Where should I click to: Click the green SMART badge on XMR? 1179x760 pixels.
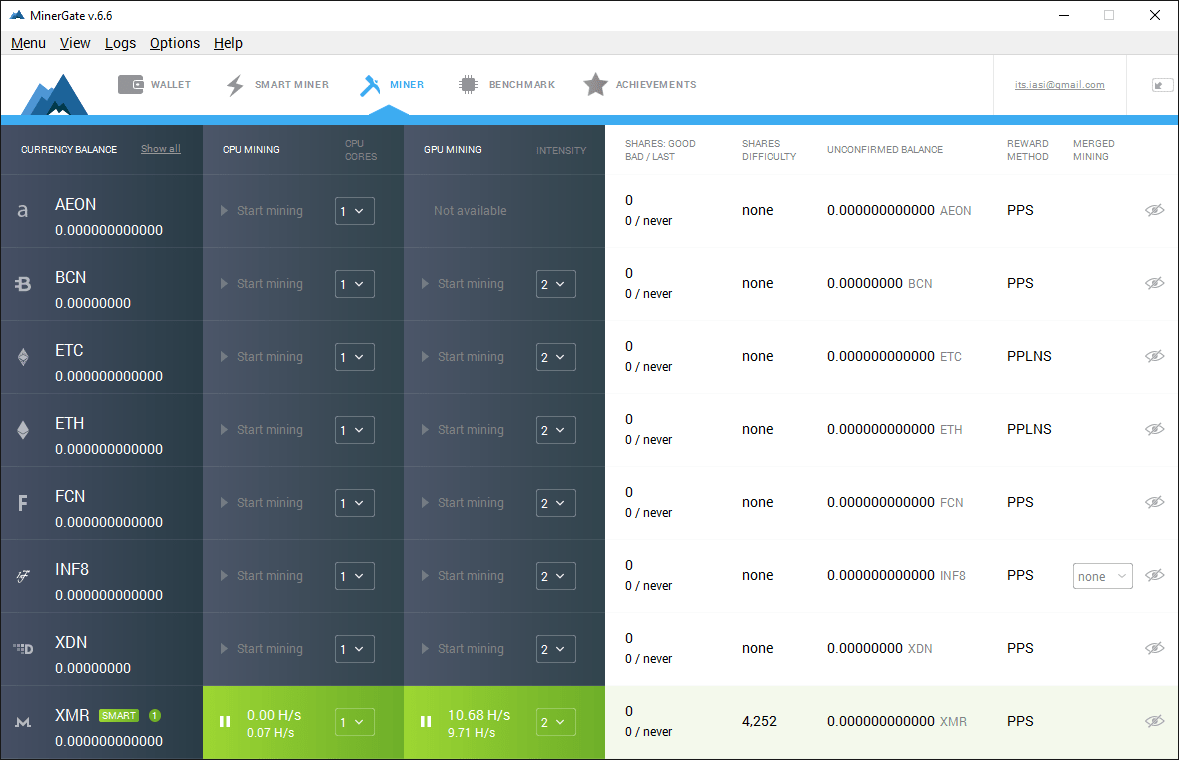pos(119,716)
